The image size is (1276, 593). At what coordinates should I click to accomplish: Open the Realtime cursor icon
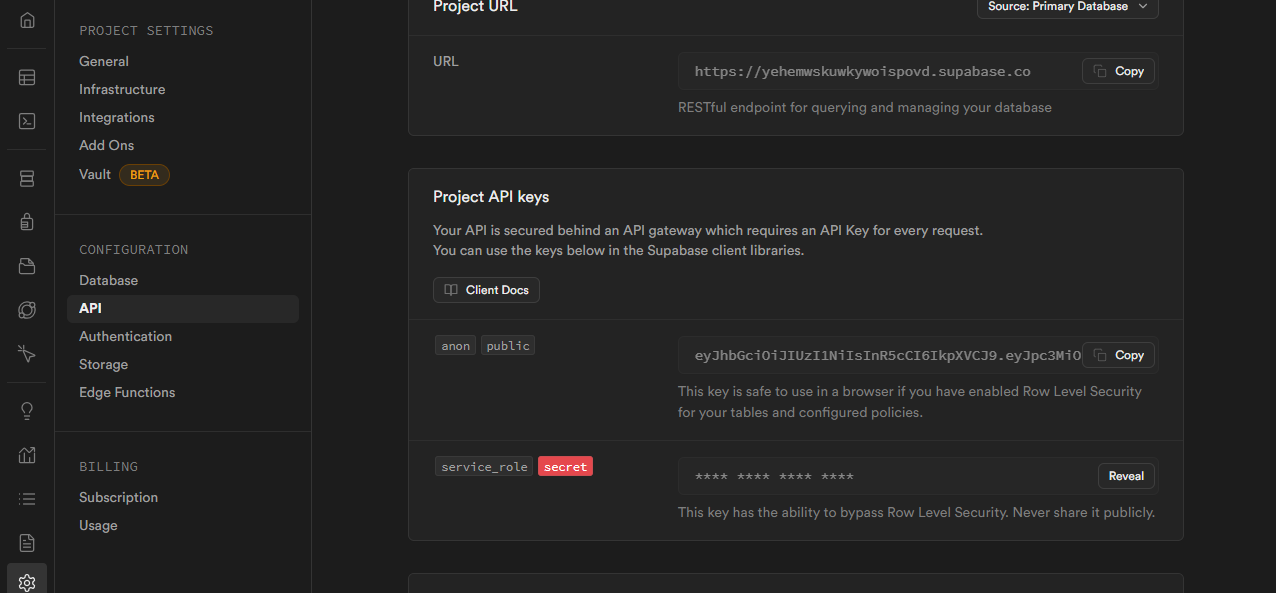(x=27, y=354)
